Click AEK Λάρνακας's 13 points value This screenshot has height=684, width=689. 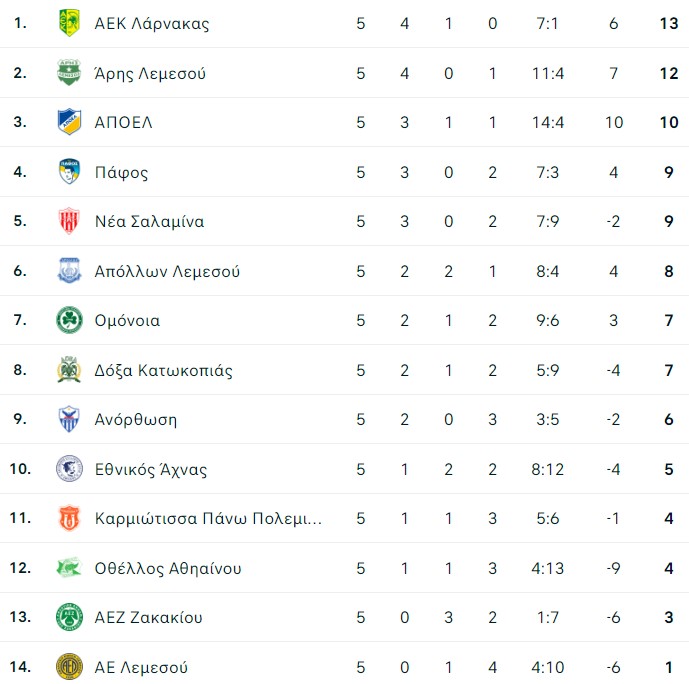[x=669, y=23]
